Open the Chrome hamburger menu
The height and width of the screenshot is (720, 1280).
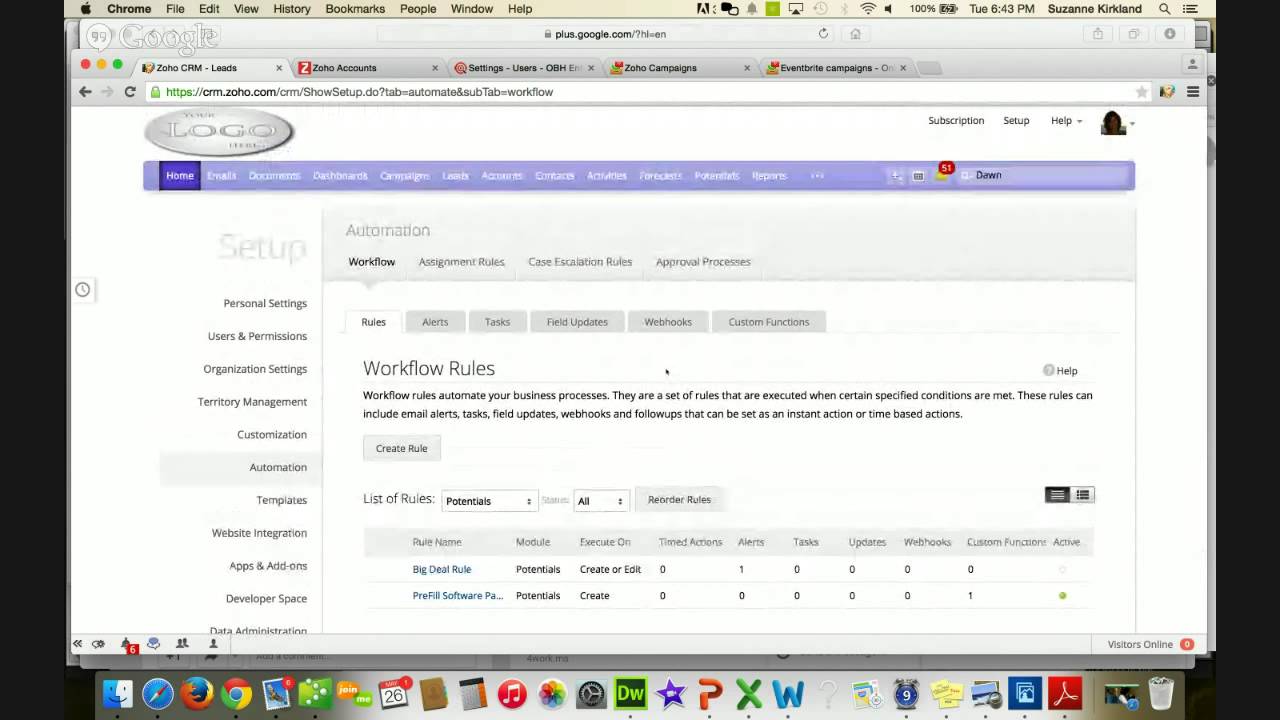pos(1192,91)
